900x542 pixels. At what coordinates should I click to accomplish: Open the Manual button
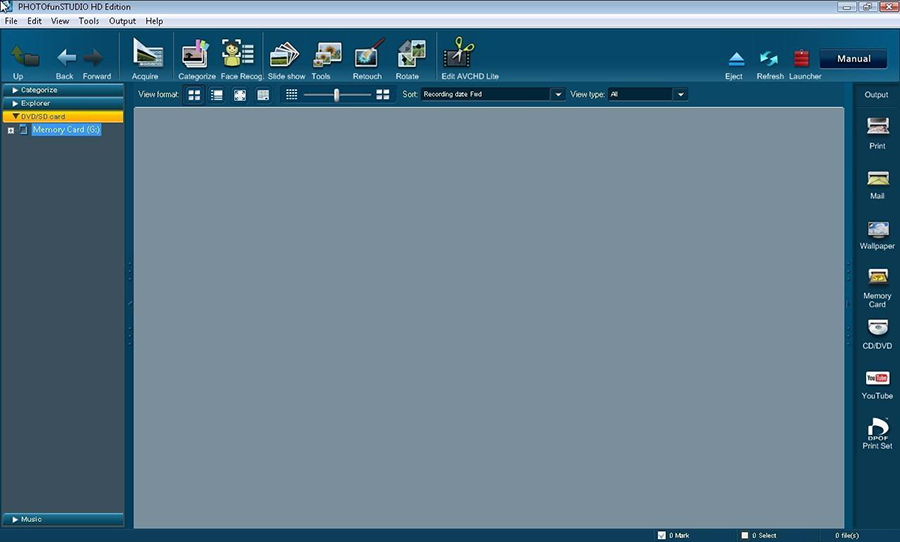854,59
